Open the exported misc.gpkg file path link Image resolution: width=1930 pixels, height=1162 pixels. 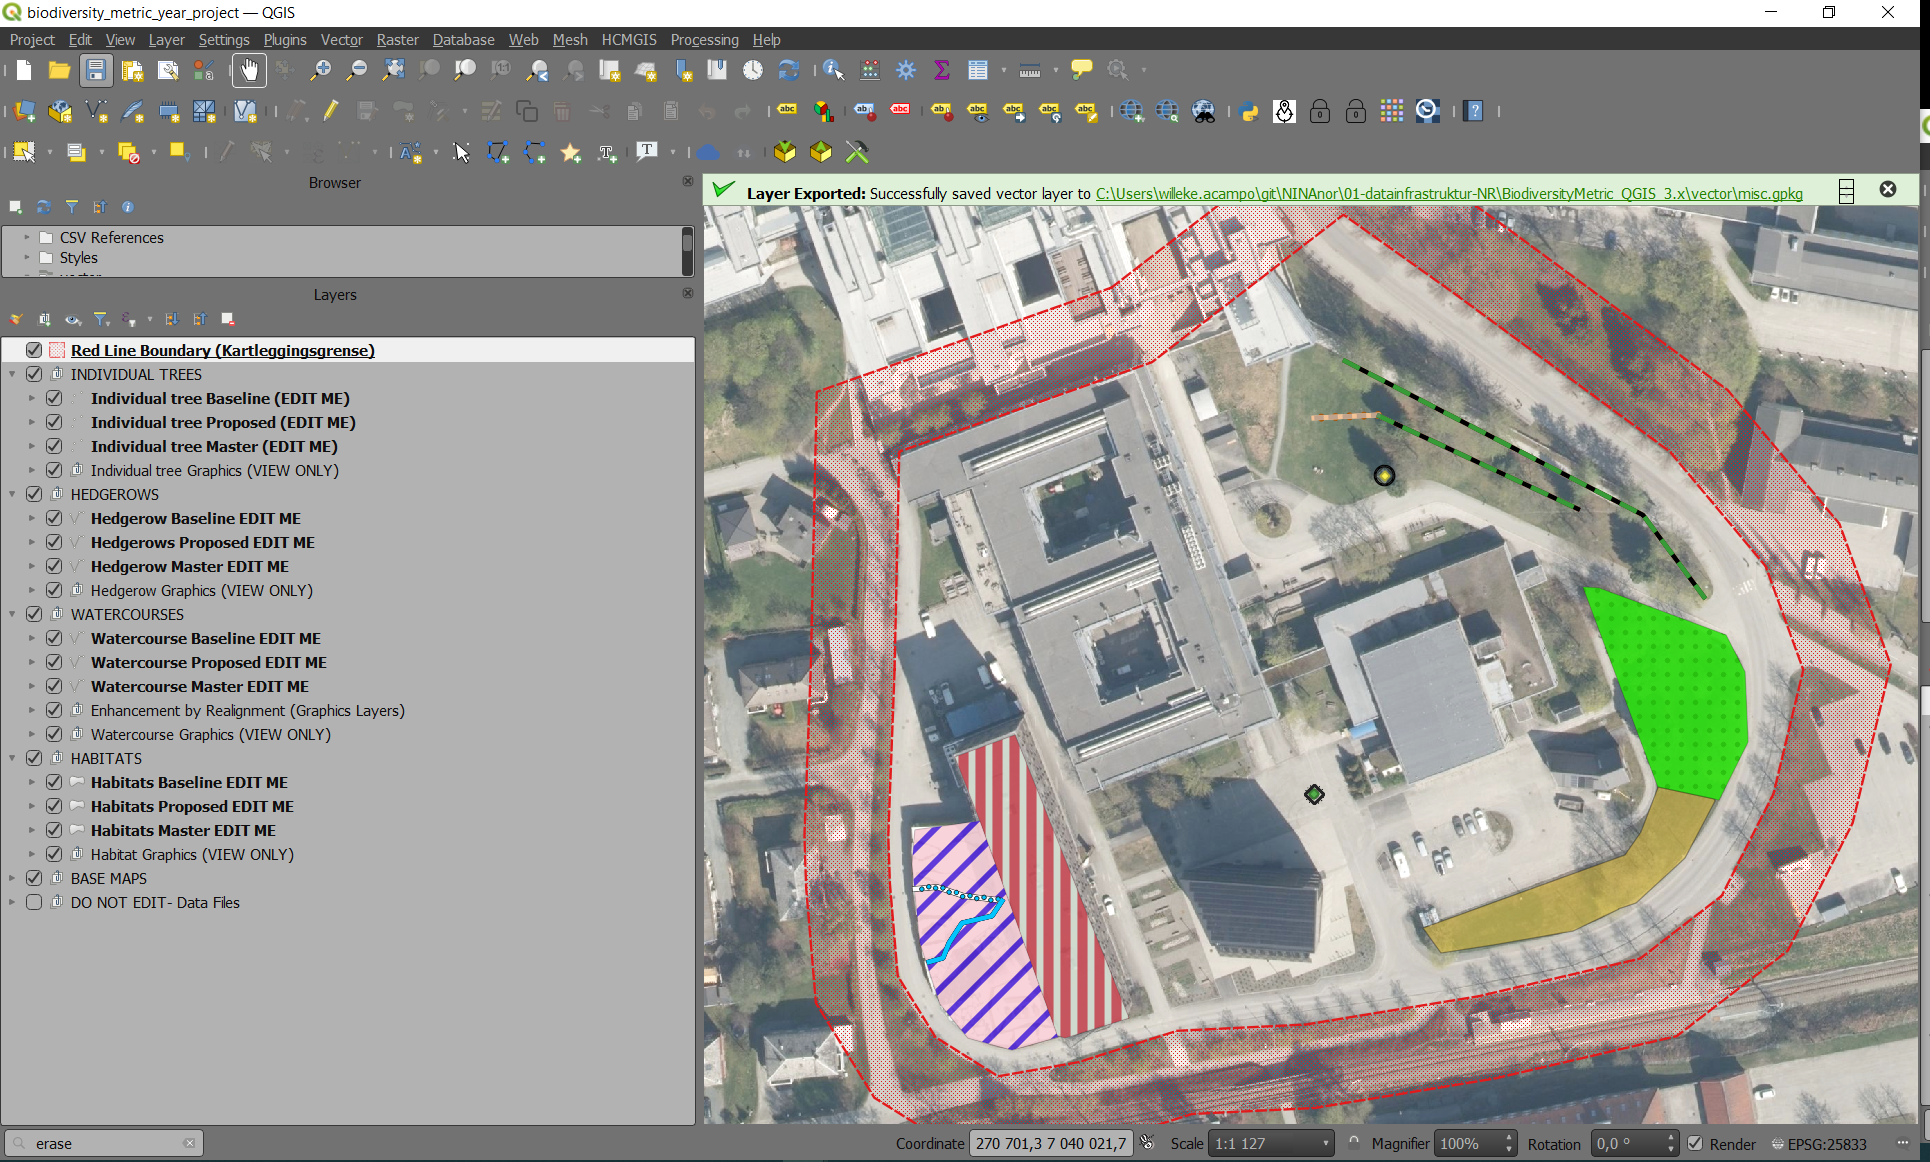[1449, 193]
